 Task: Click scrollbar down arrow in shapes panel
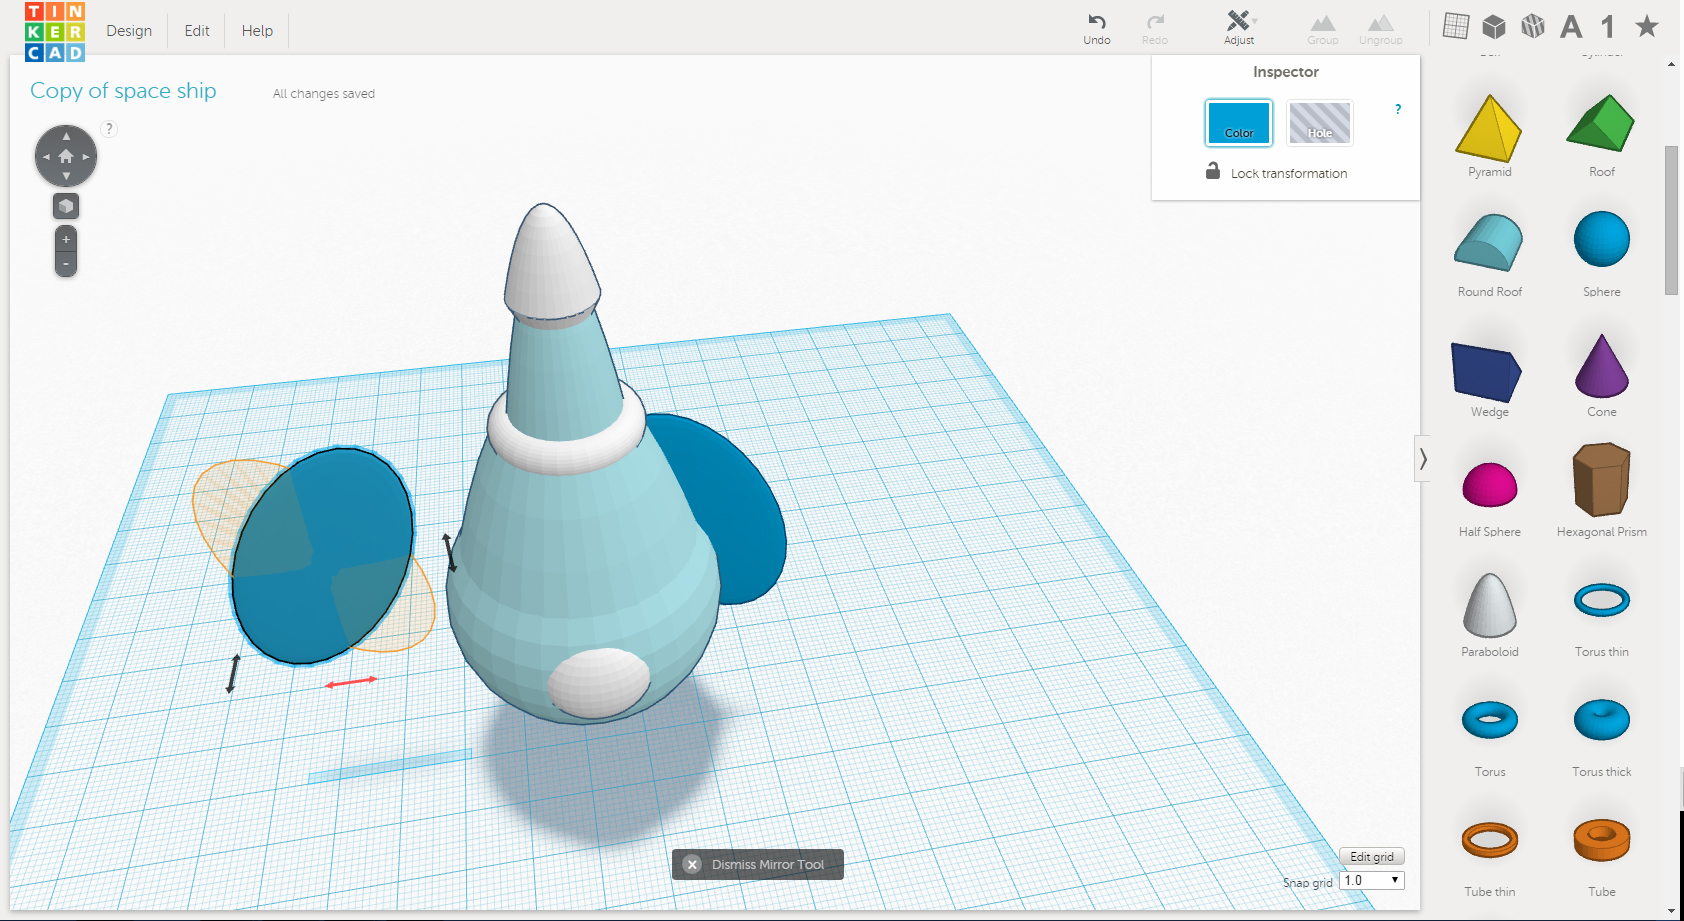pyautogui.click(x=1671, y=911)
